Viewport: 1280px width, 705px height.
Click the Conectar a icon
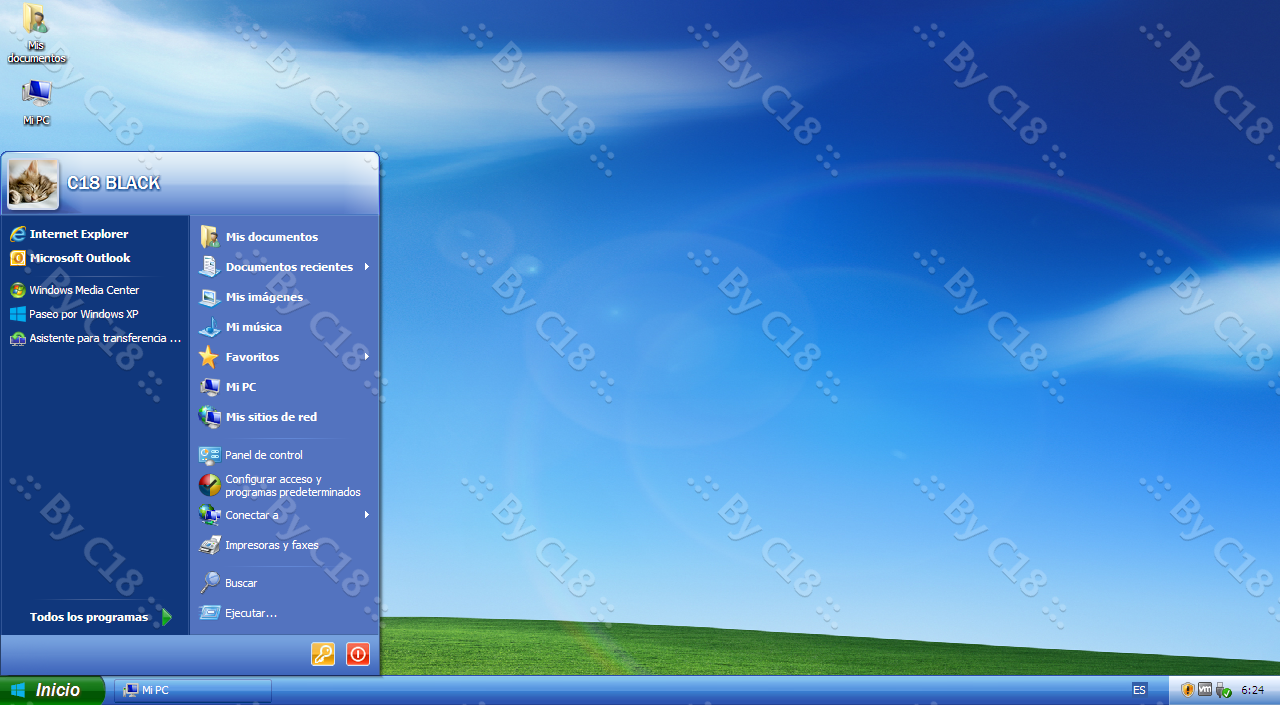209,515
